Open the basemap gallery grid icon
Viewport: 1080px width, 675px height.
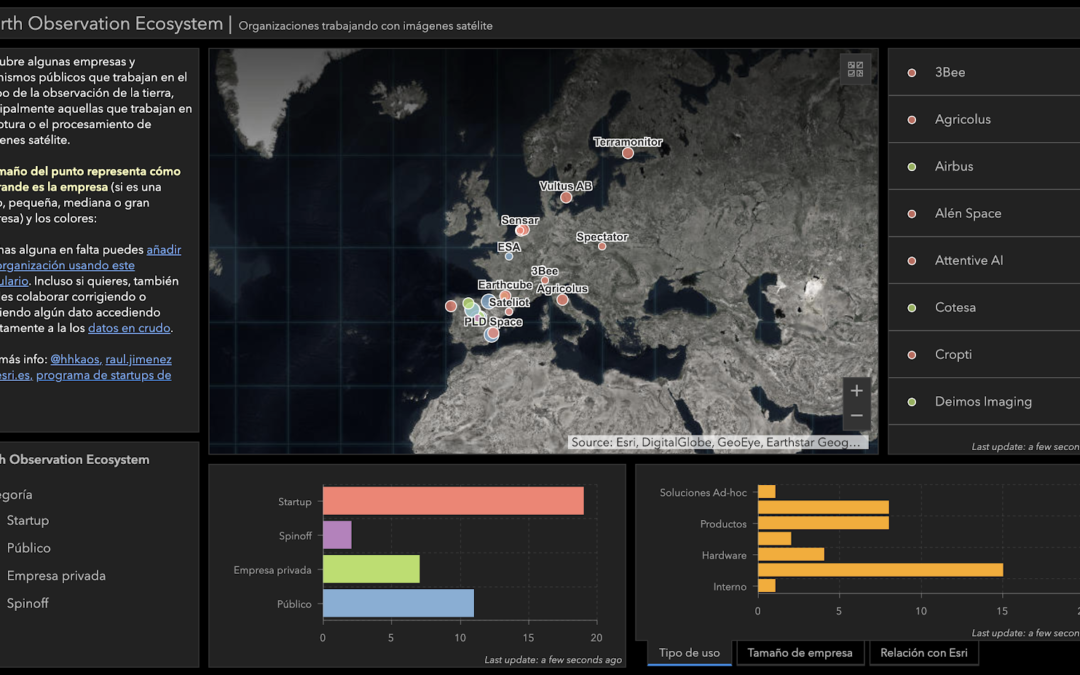855,69
